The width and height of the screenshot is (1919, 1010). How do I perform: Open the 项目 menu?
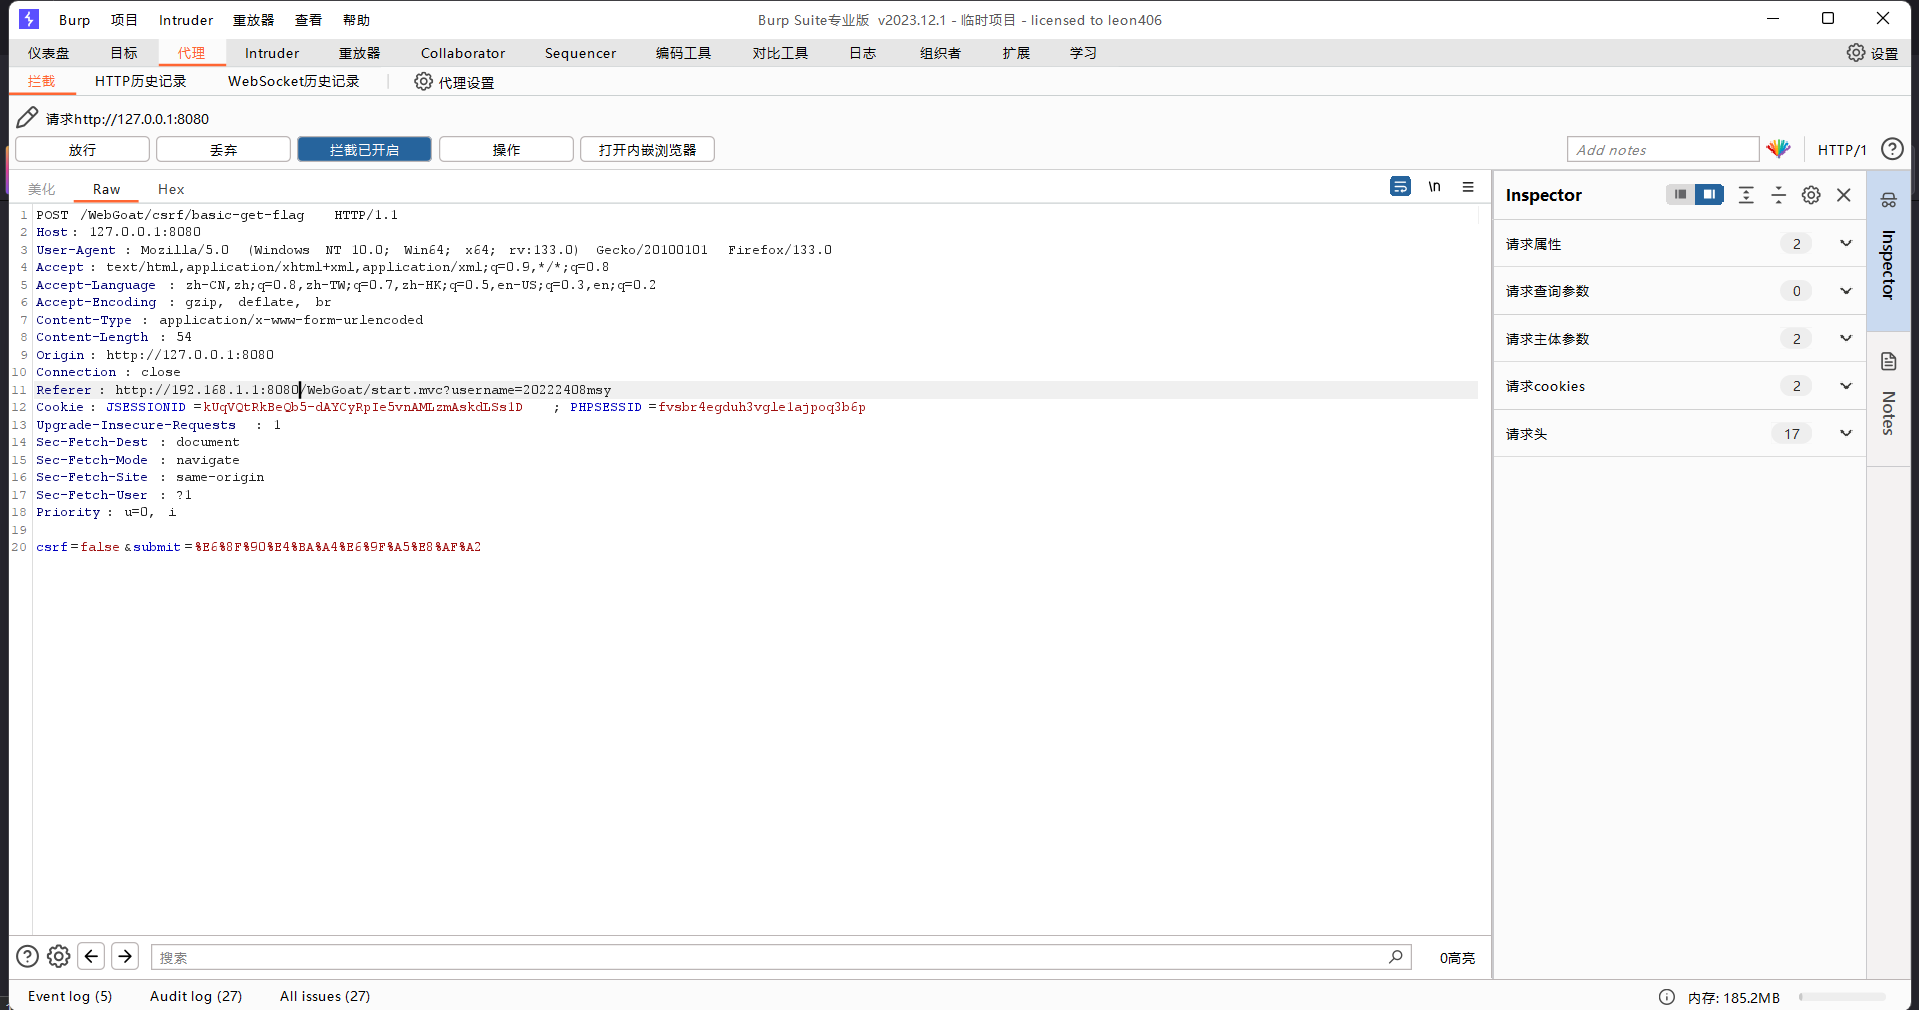click(124, 20)
